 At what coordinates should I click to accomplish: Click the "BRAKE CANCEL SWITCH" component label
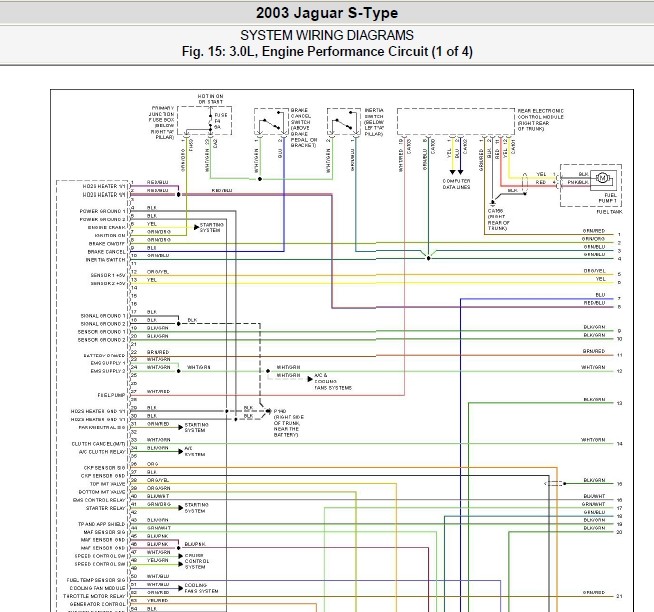304,128
